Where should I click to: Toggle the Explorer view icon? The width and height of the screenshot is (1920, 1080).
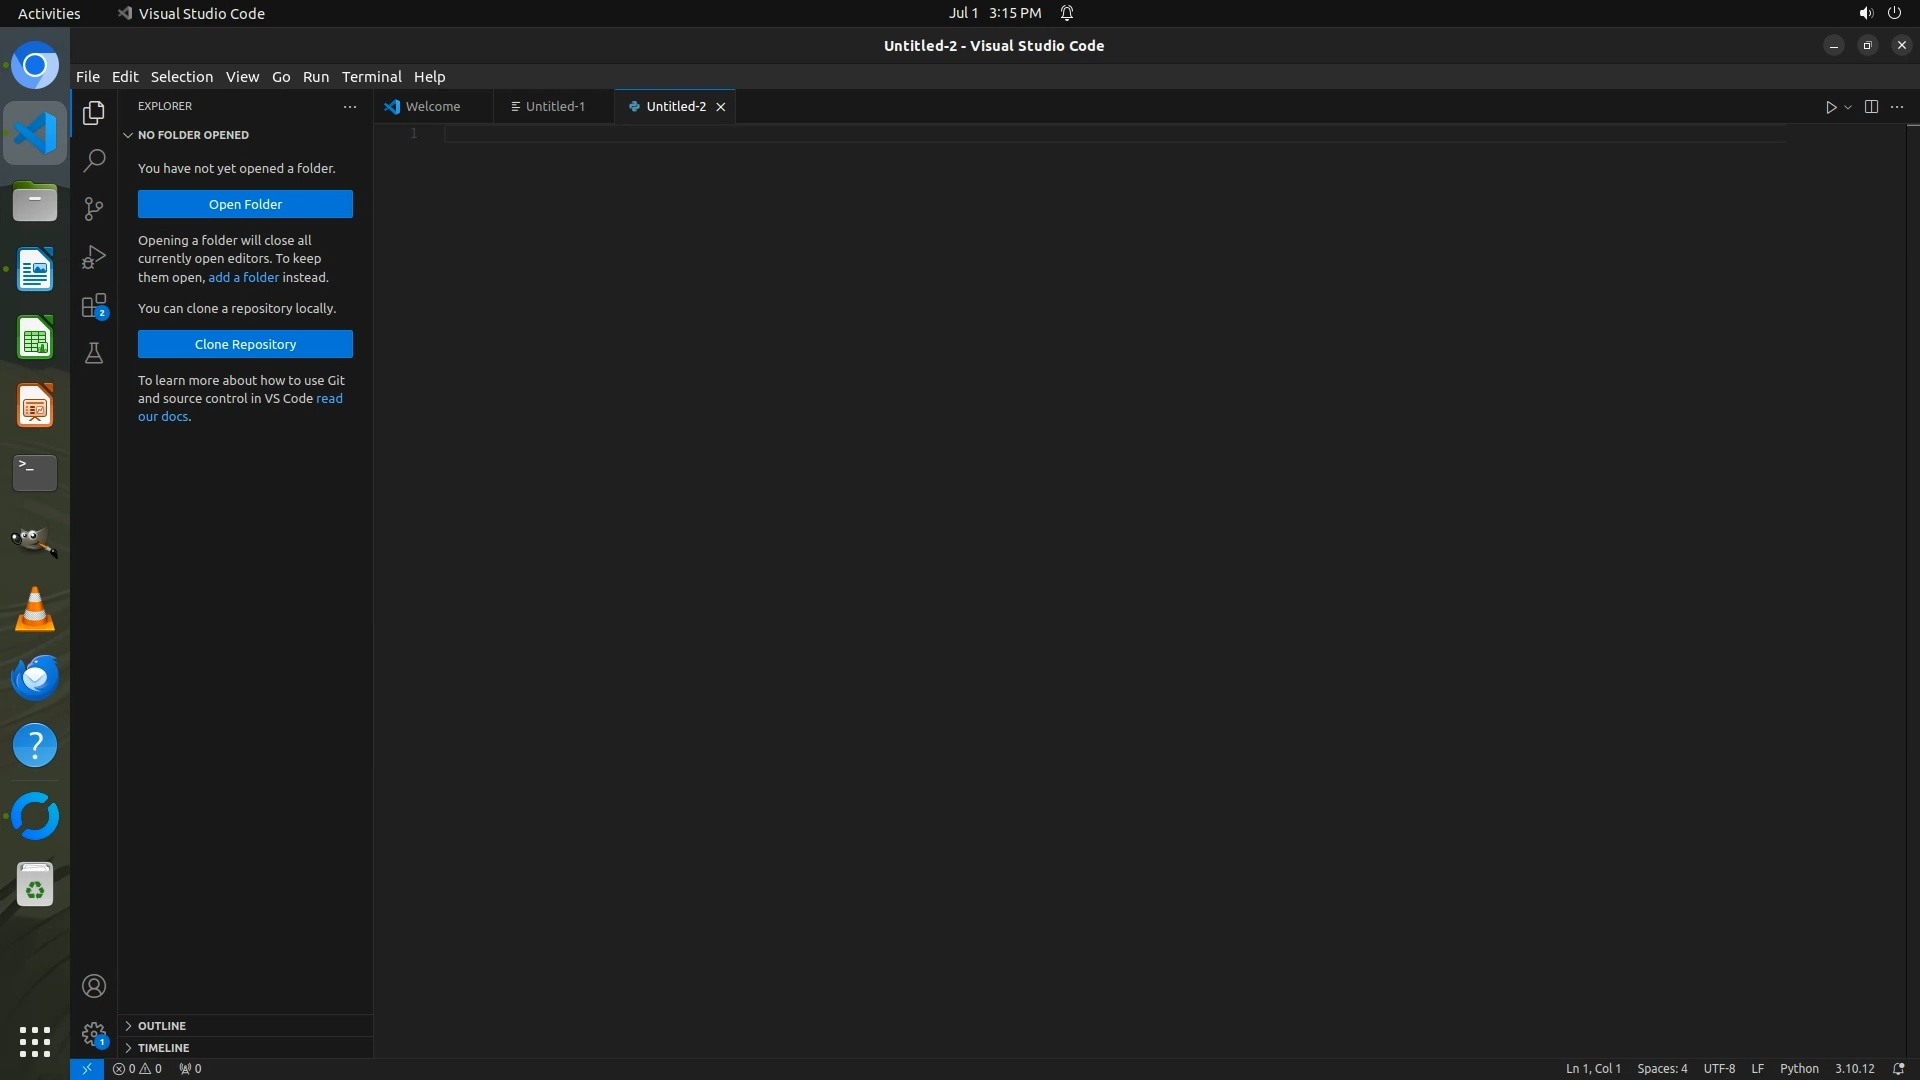click(94, 113)
